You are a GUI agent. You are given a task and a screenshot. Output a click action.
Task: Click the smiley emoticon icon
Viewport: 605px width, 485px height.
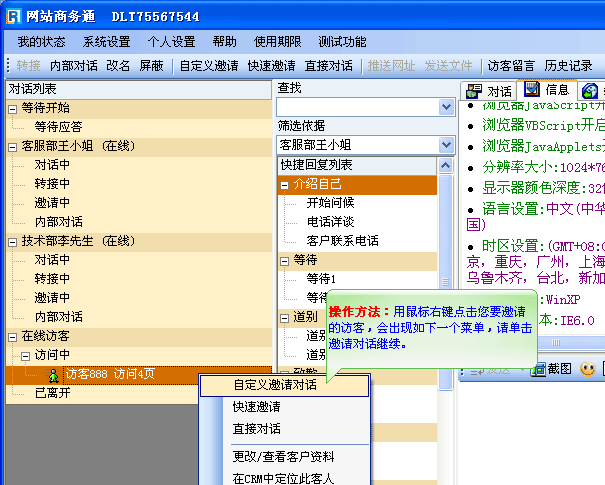tap(588, 369)
